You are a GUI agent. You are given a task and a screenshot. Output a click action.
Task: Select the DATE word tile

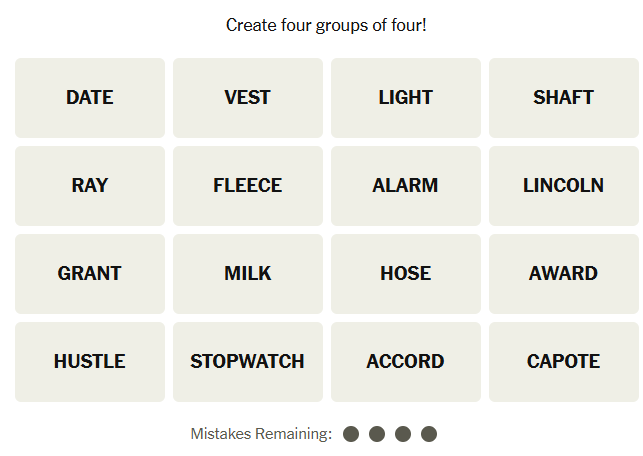(90, 98)
